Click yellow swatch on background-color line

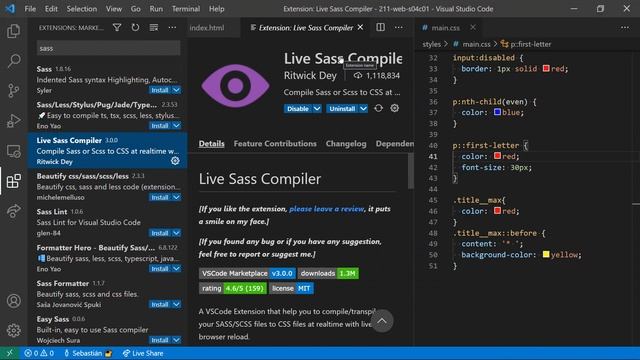click(546, 254)
